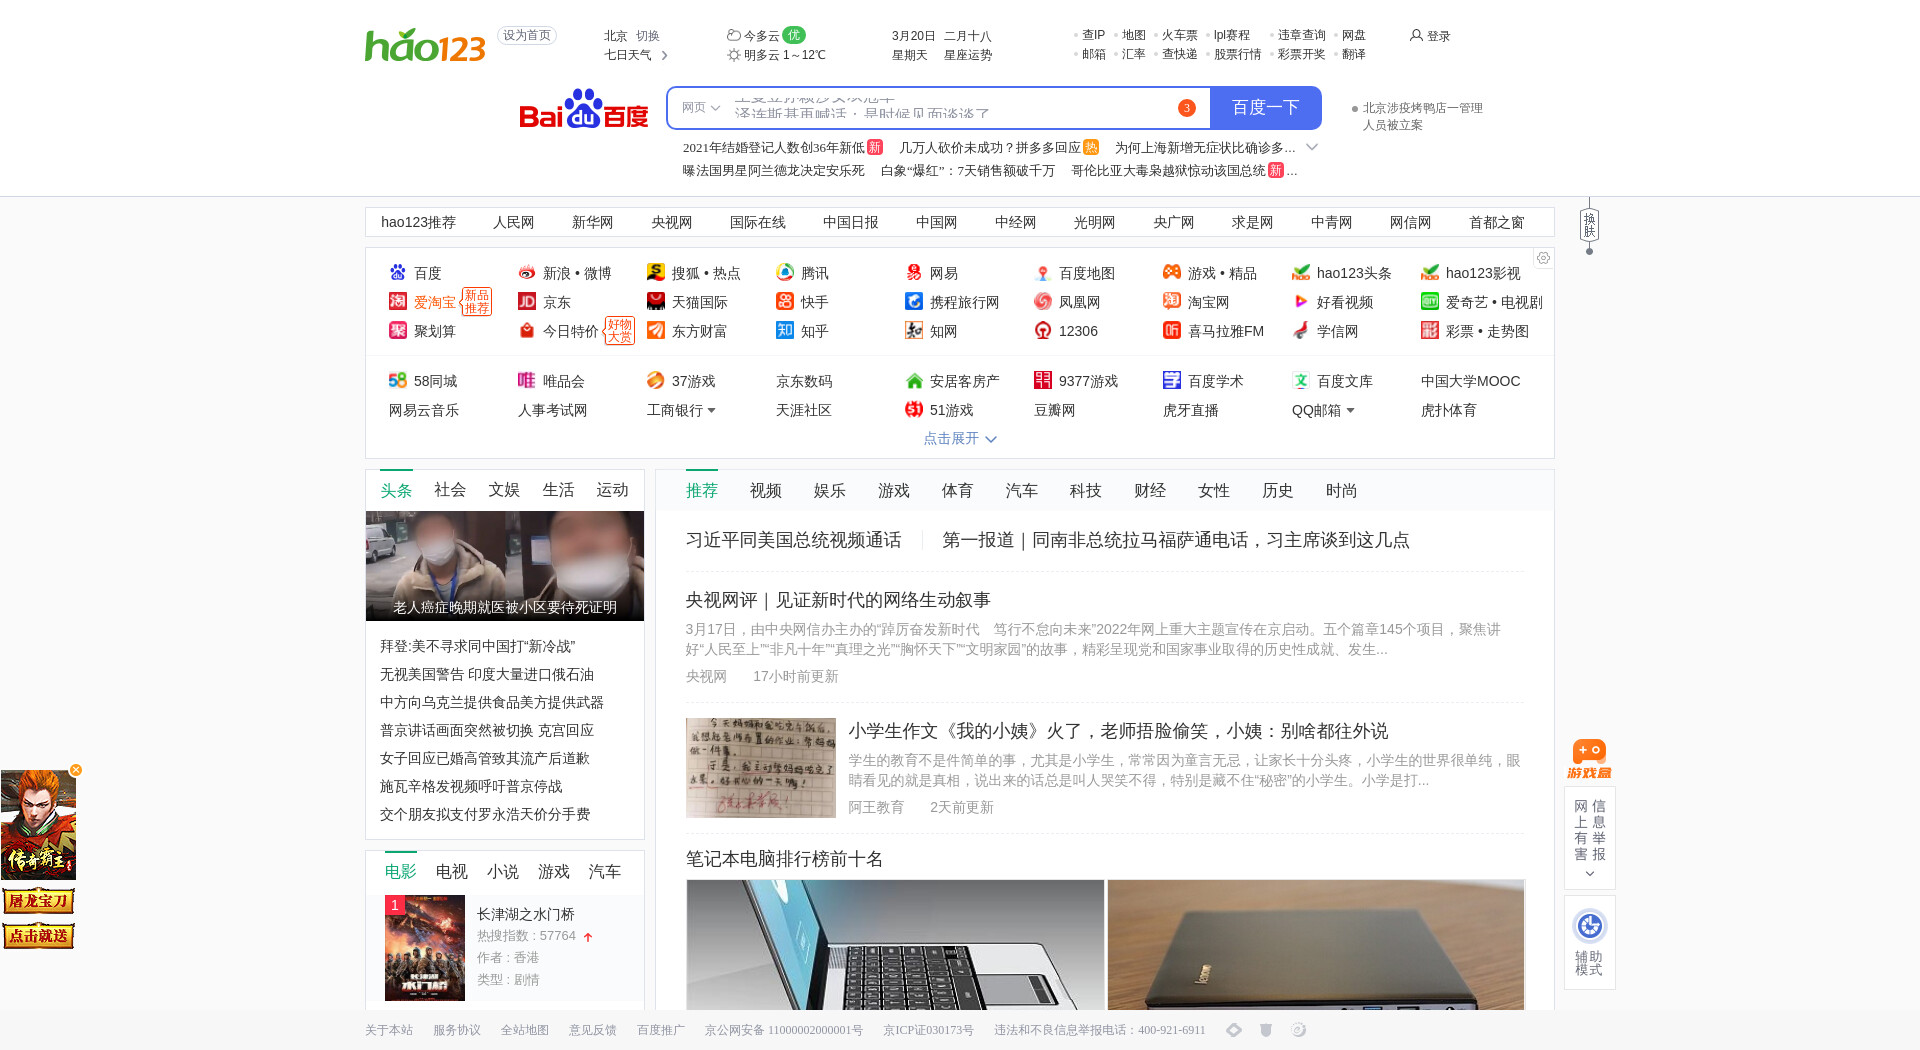Open 京东 JD icon
Screen dimensions: 1920x1050
[x=527, y=302]
